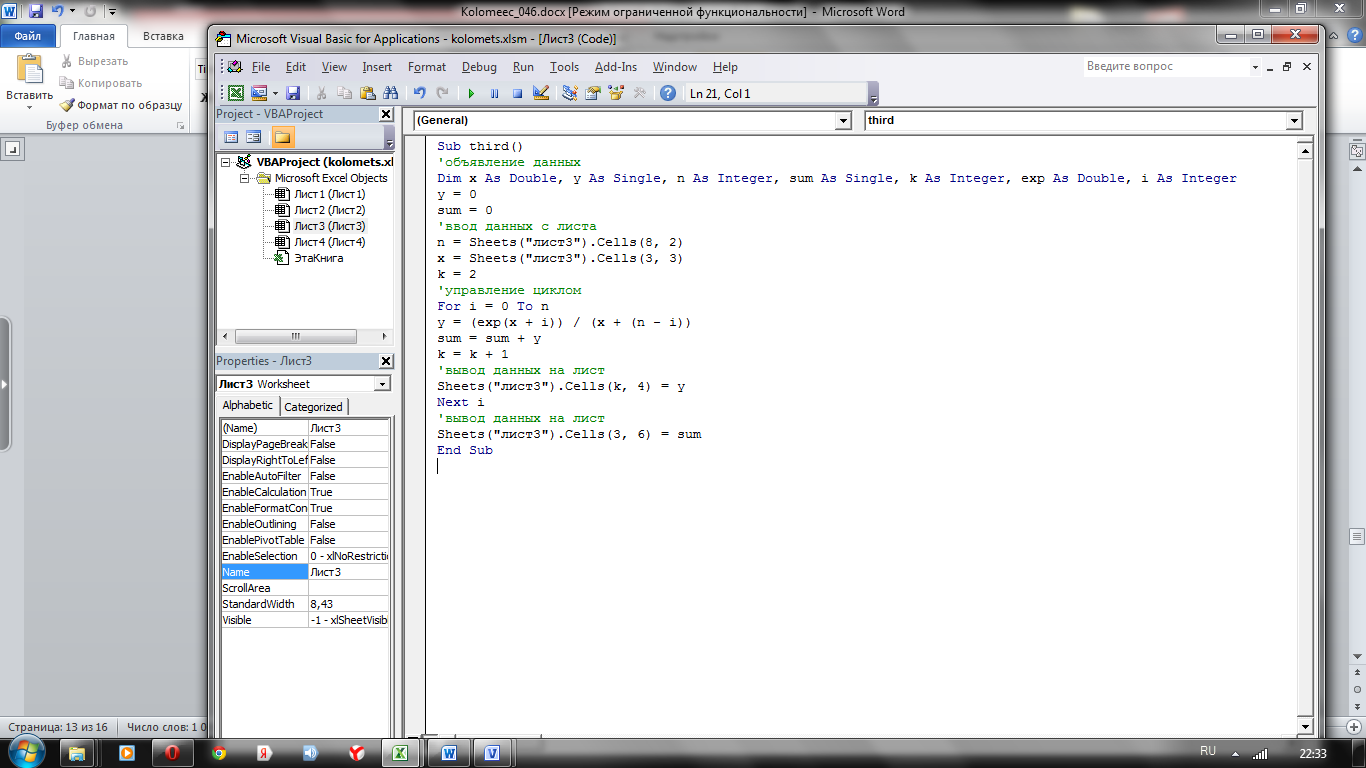Open the Opera taskbar icon
1366x768 pixels.
[172, 752]
